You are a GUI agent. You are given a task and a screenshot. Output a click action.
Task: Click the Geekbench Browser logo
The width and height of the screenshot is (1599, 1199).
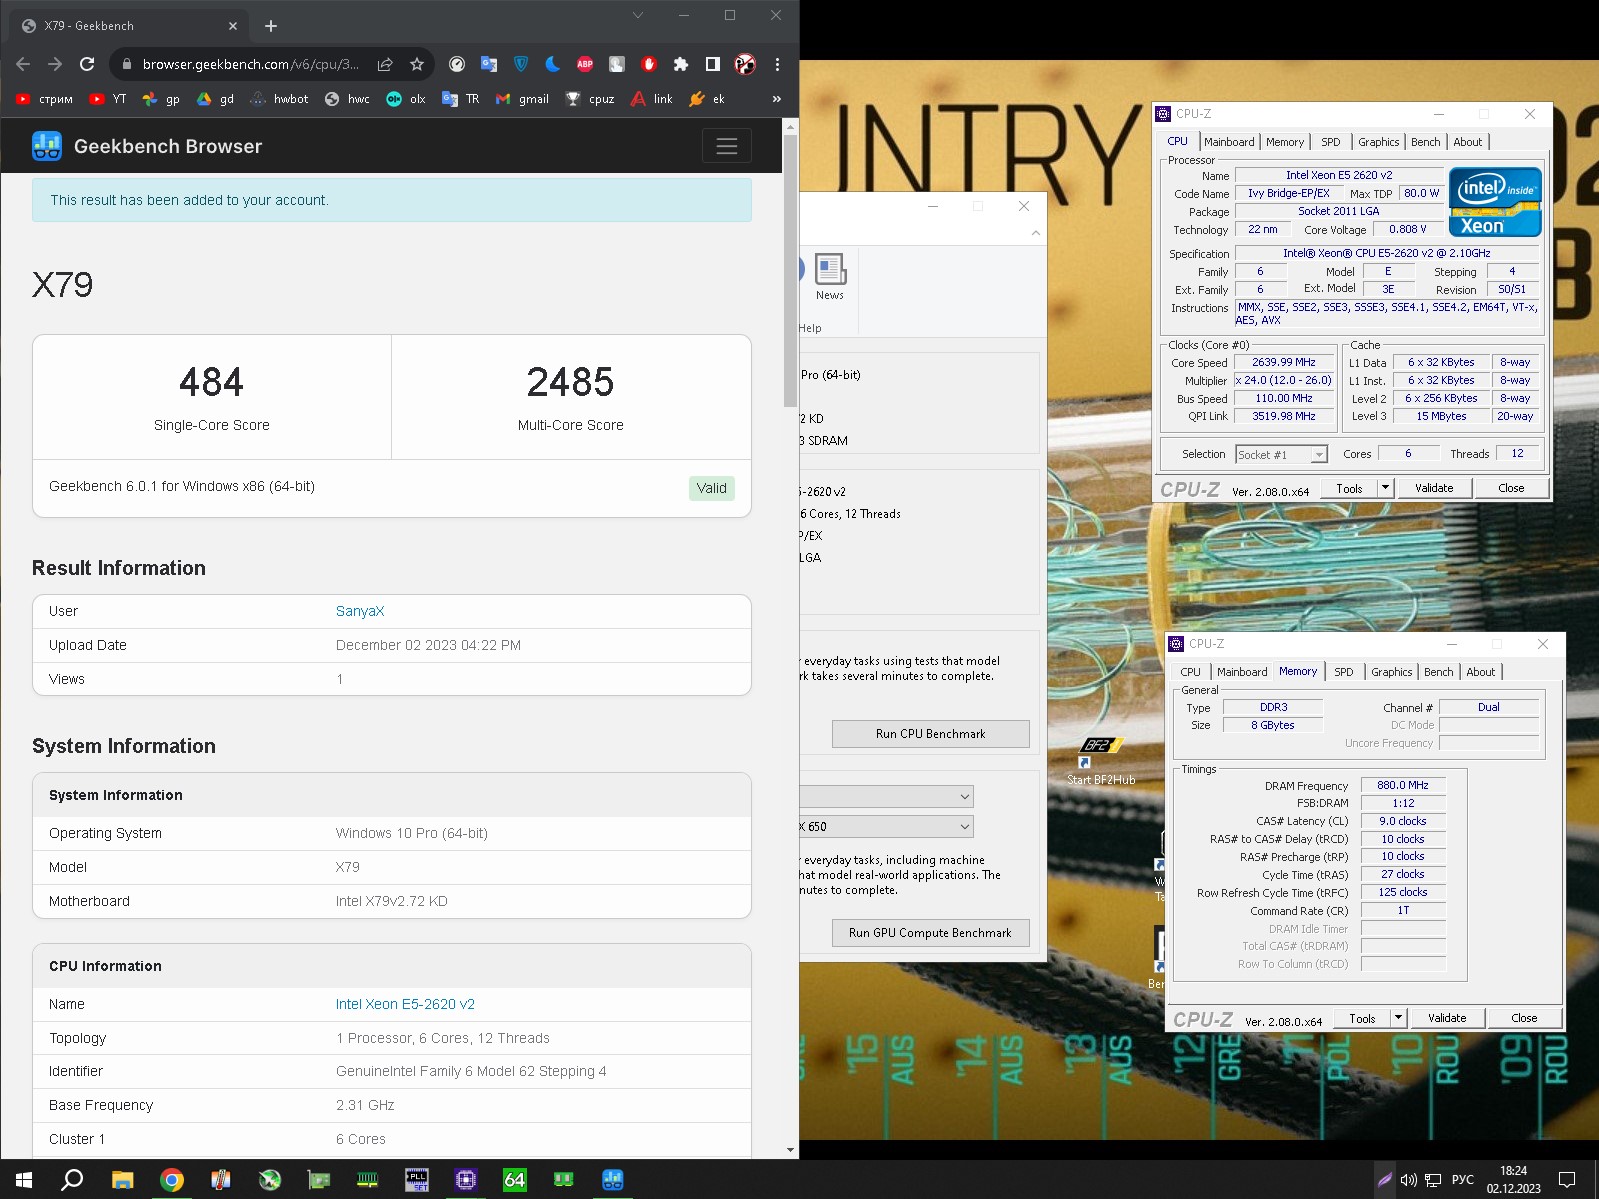(147, 146)
